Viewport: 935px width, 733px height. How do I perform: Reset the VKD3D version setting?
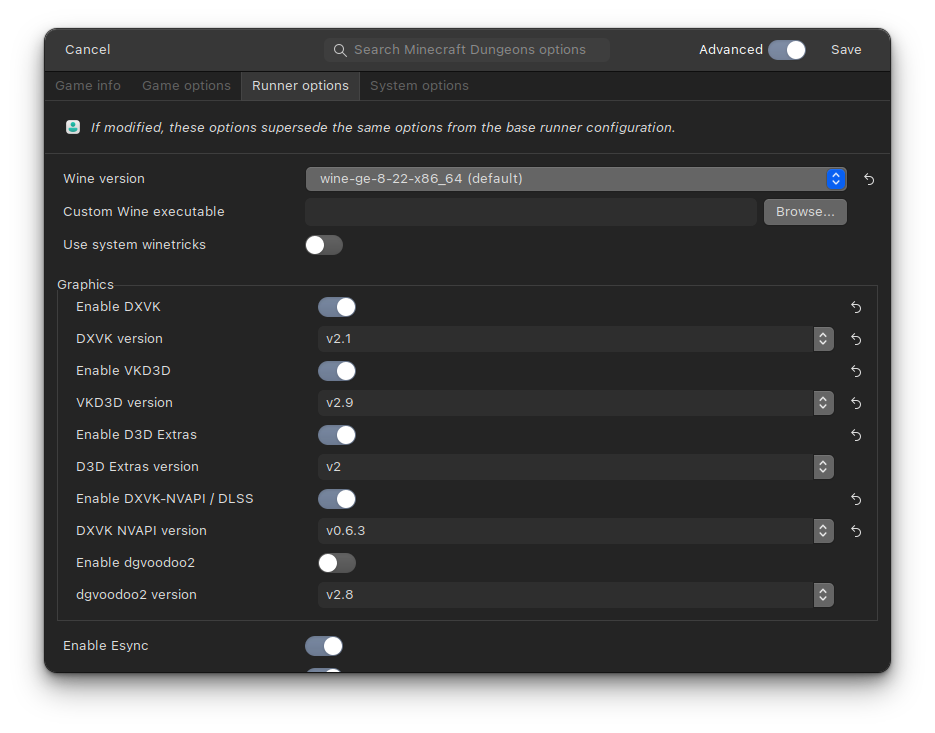(x=856, y=403)
